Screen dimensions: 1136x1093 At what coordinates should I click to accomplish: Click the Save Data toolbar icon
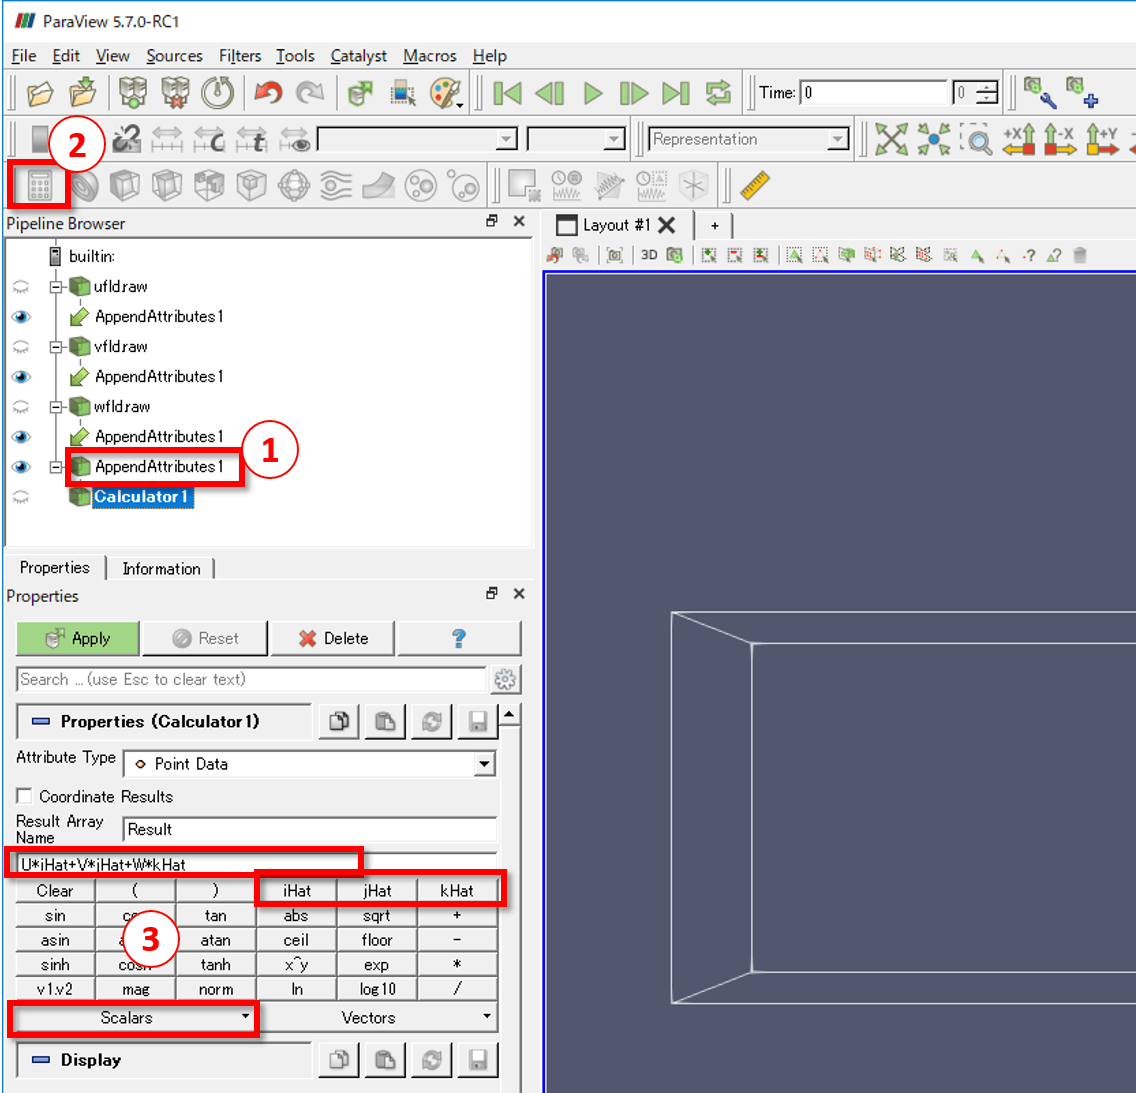(83, 93)
